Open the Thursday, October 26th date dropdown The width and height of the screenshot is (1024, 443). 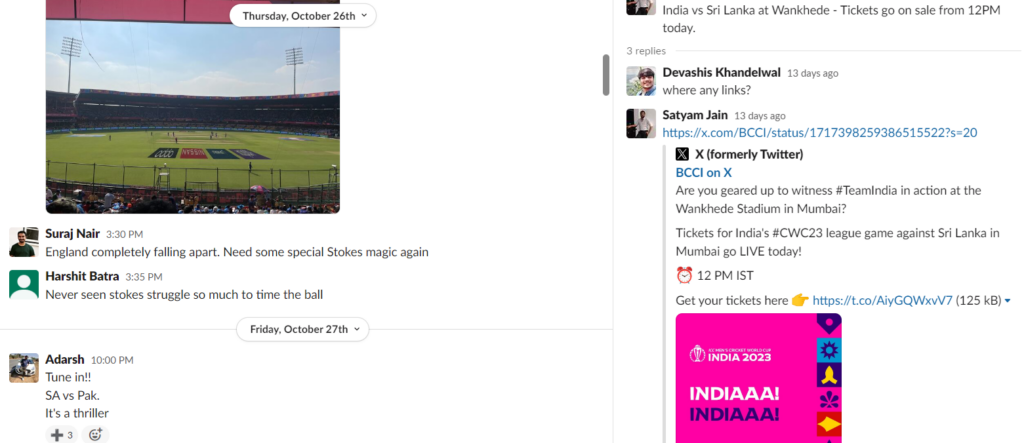pyautogui.click(x=303, y=16)
